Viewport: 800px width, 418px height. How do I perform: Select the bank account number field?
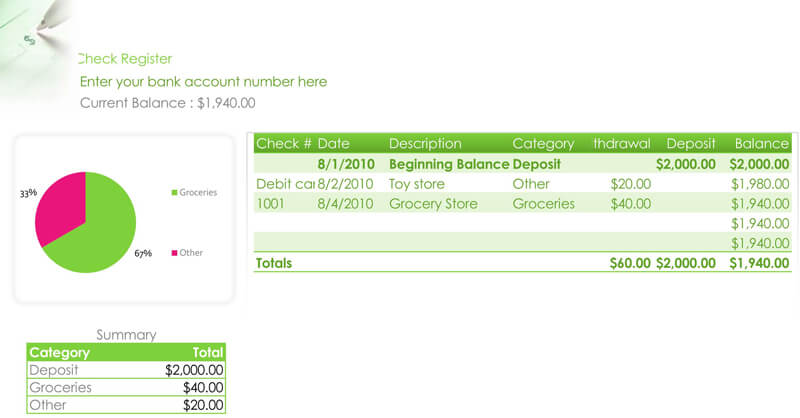point(203,82)
